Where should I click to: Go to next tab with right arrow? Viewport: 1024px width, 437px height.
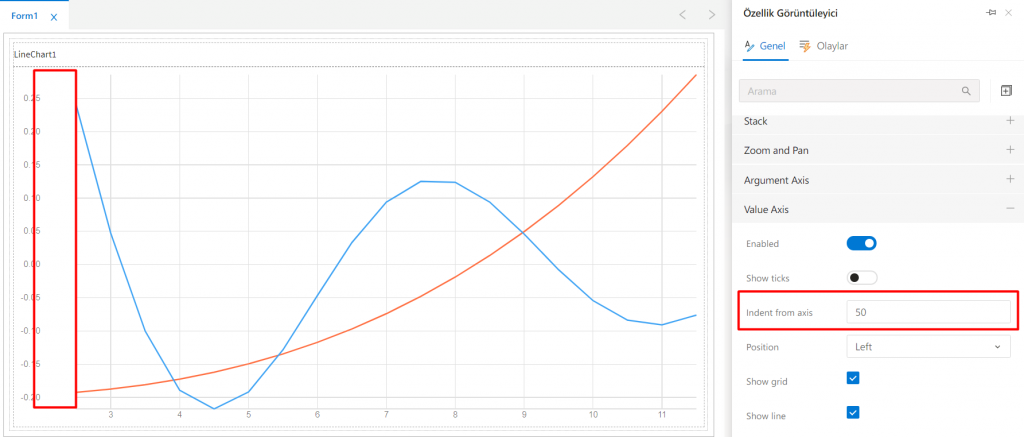pyautogui.click(x=712, y=14)
